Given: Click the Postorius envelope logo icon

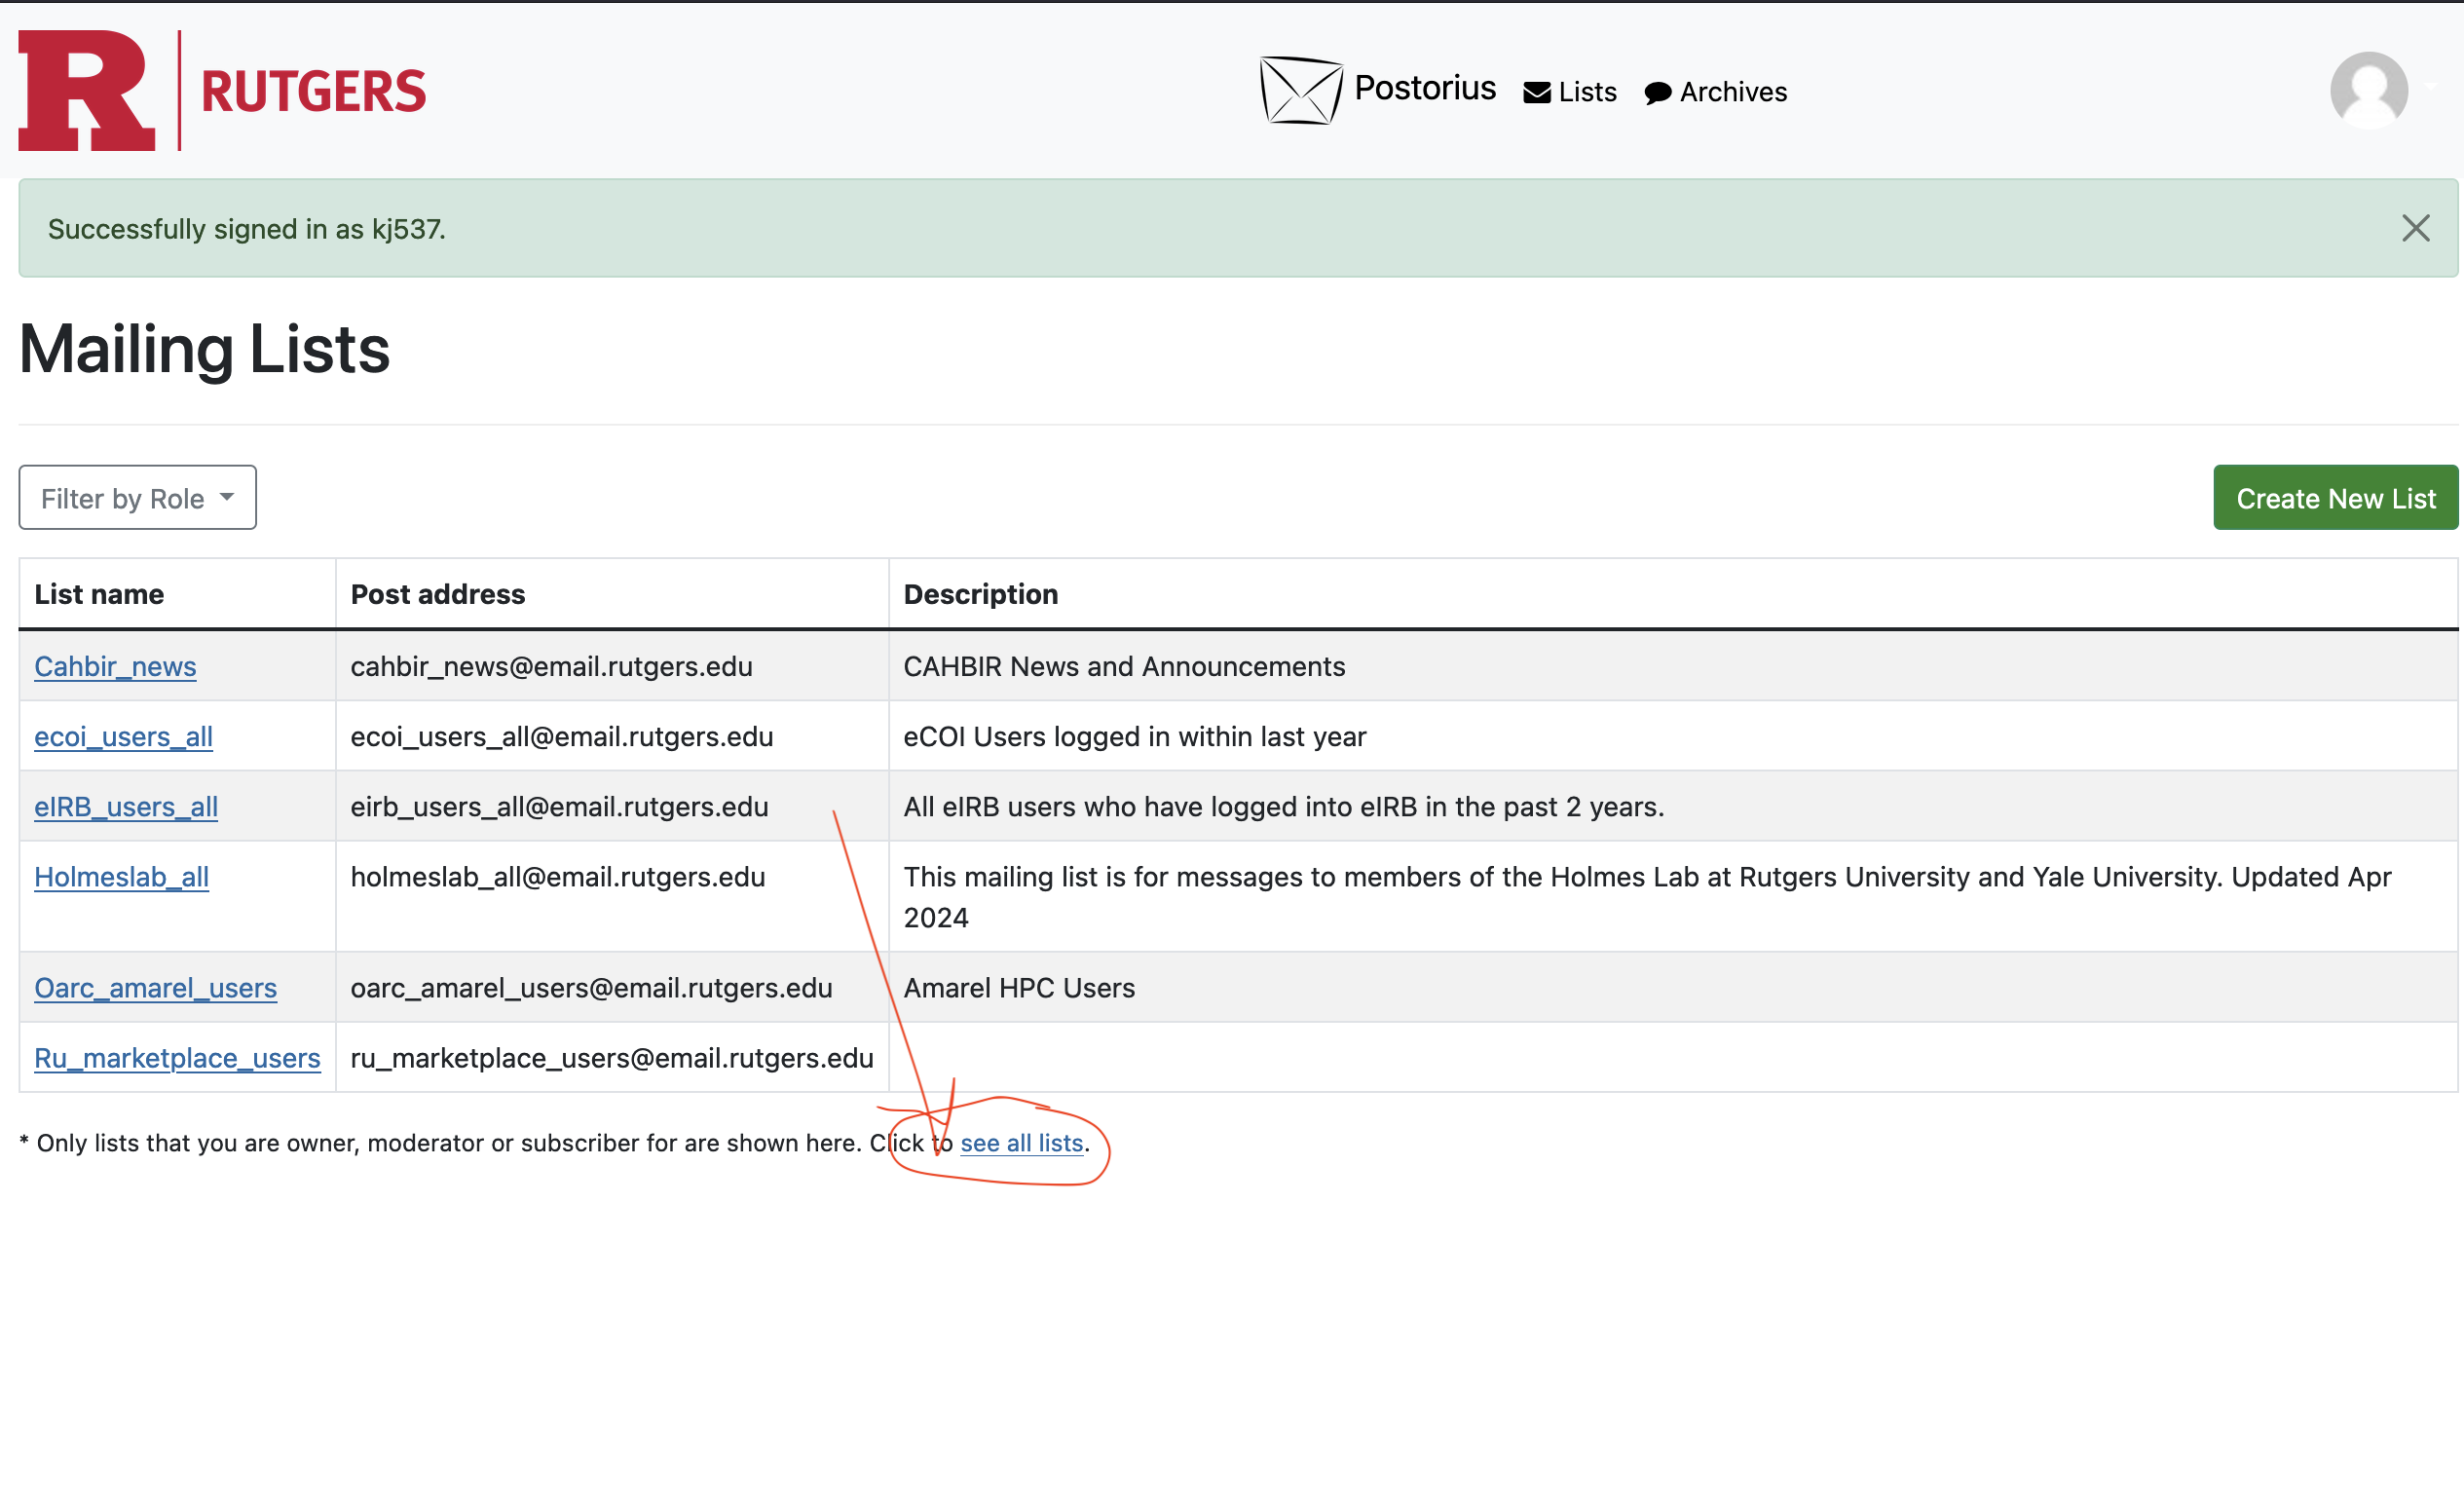Looking at the screenshot, I should (1300, 90).
